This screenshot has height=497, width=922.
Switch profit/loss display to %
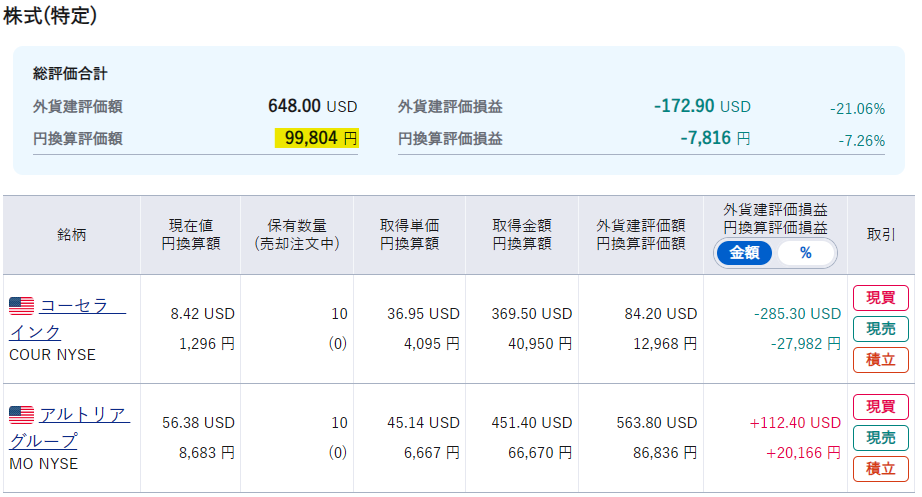click(x=805, y=253)
